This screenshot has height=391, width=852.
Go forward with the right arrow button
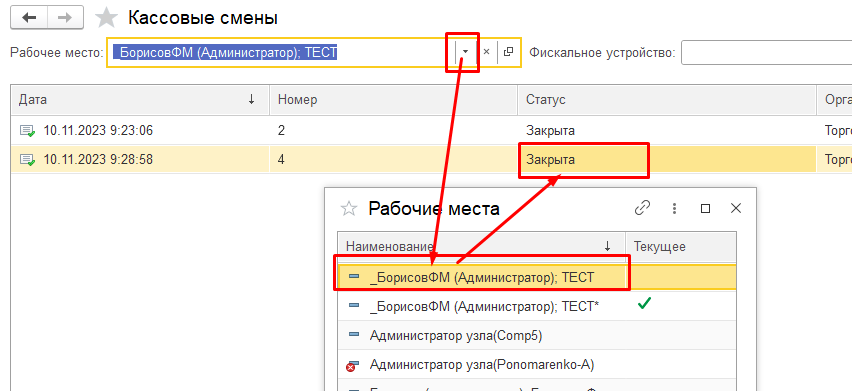click(65, 18)
